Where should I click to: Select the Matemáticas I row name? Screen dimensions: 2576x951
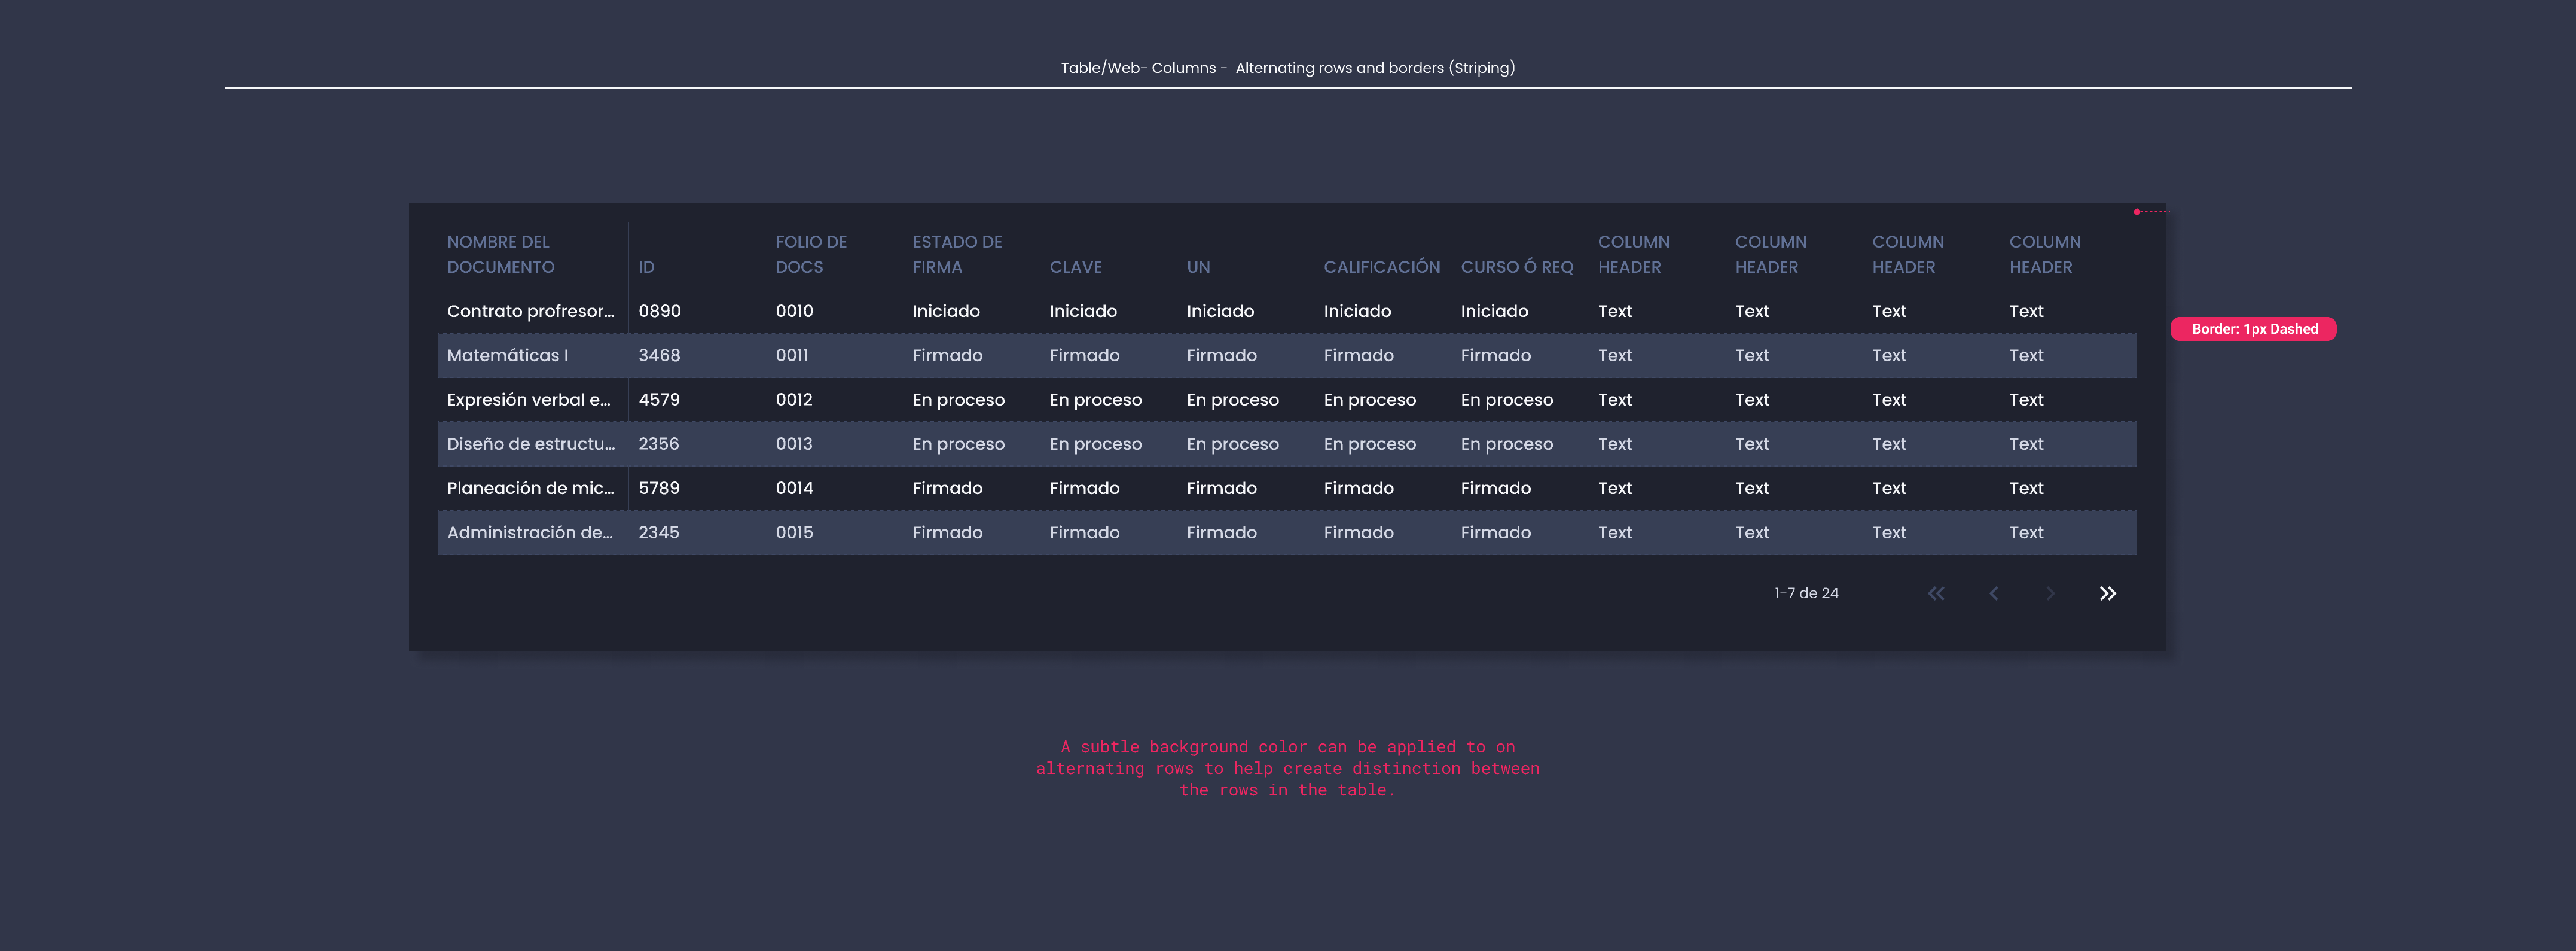pyautogui.click(x=507, y=355)
